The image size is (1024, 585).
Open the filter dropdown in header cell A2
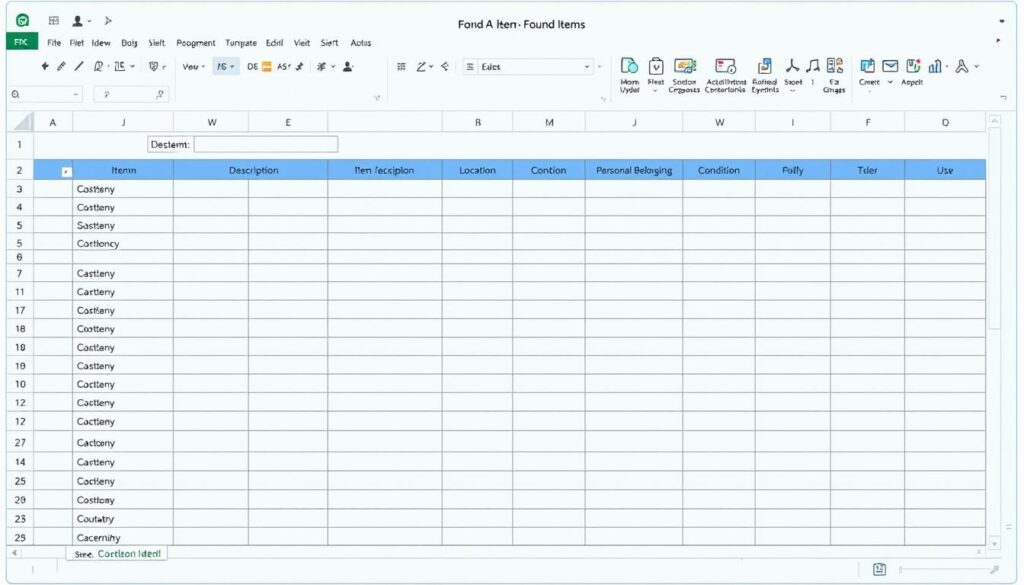click(66, 172)
